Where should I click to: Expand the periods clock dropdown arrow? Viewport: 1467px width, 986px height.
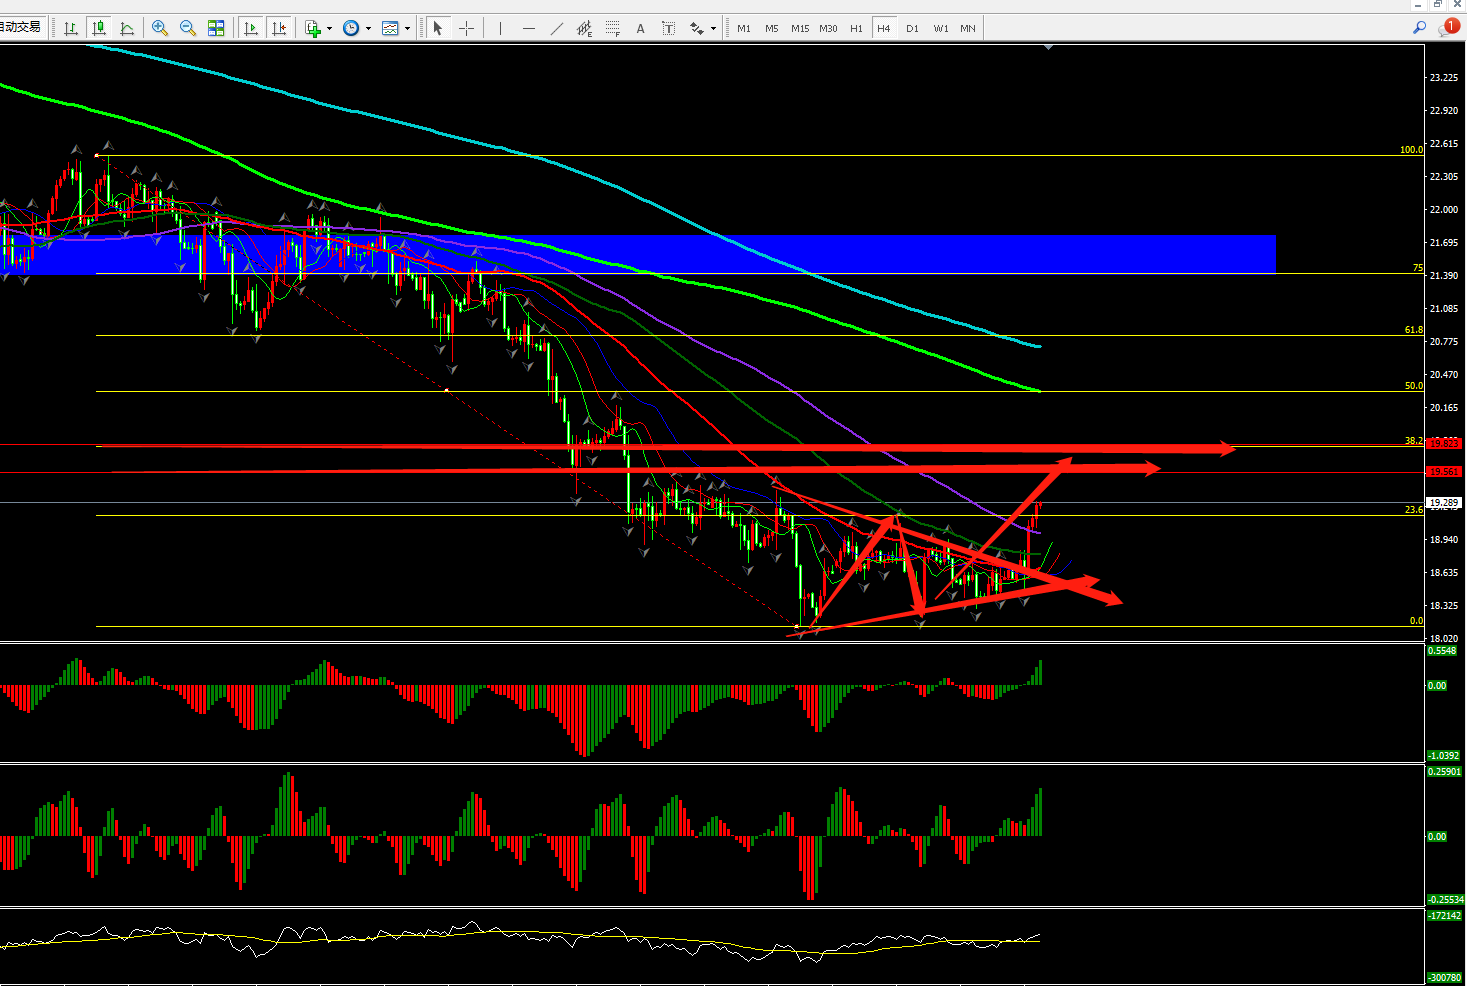tap(368, 28)
